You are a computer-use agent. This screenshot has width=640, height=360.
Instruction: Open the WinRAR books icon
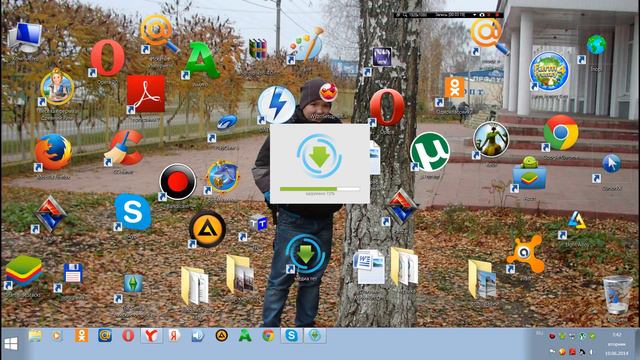[x=258, y=49]
